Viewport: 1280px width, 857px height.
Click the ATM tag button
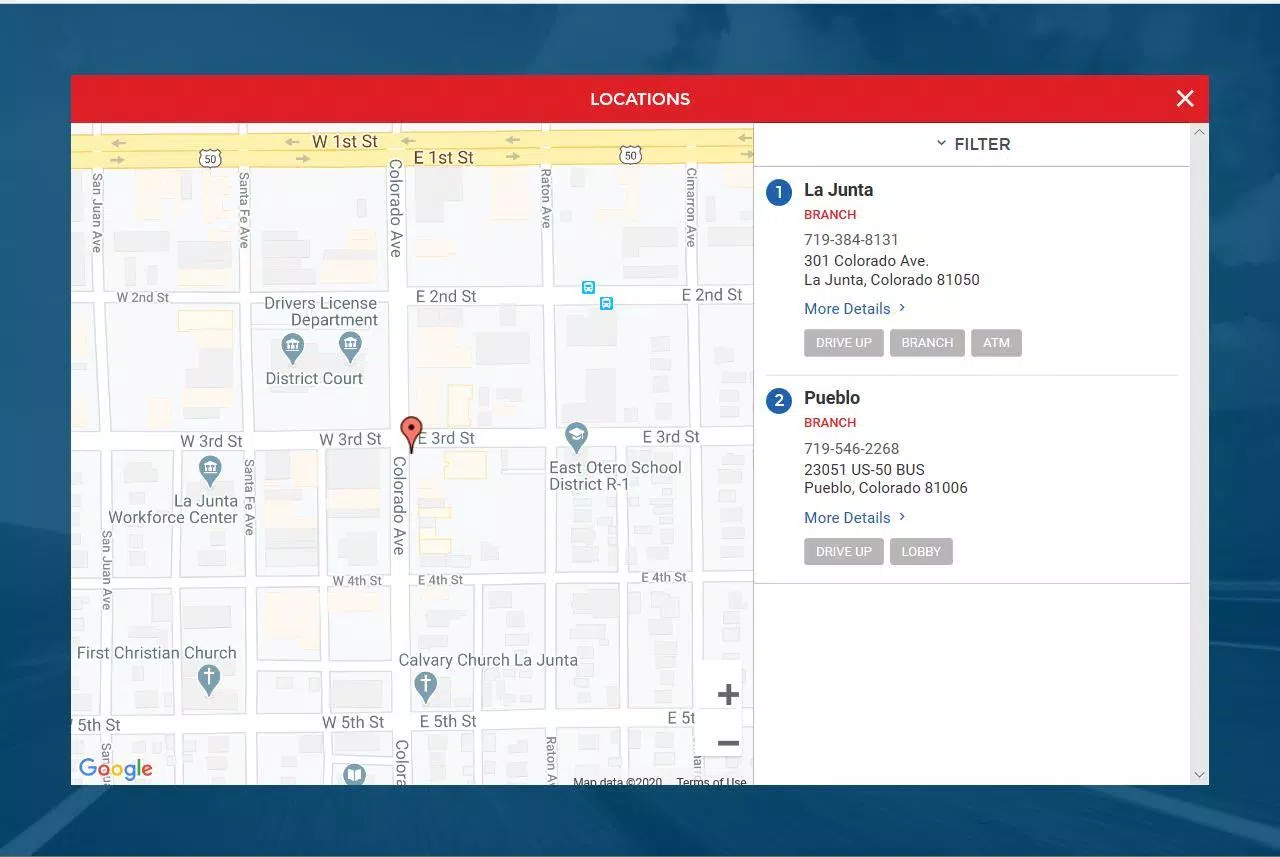(x=996, y=343)
